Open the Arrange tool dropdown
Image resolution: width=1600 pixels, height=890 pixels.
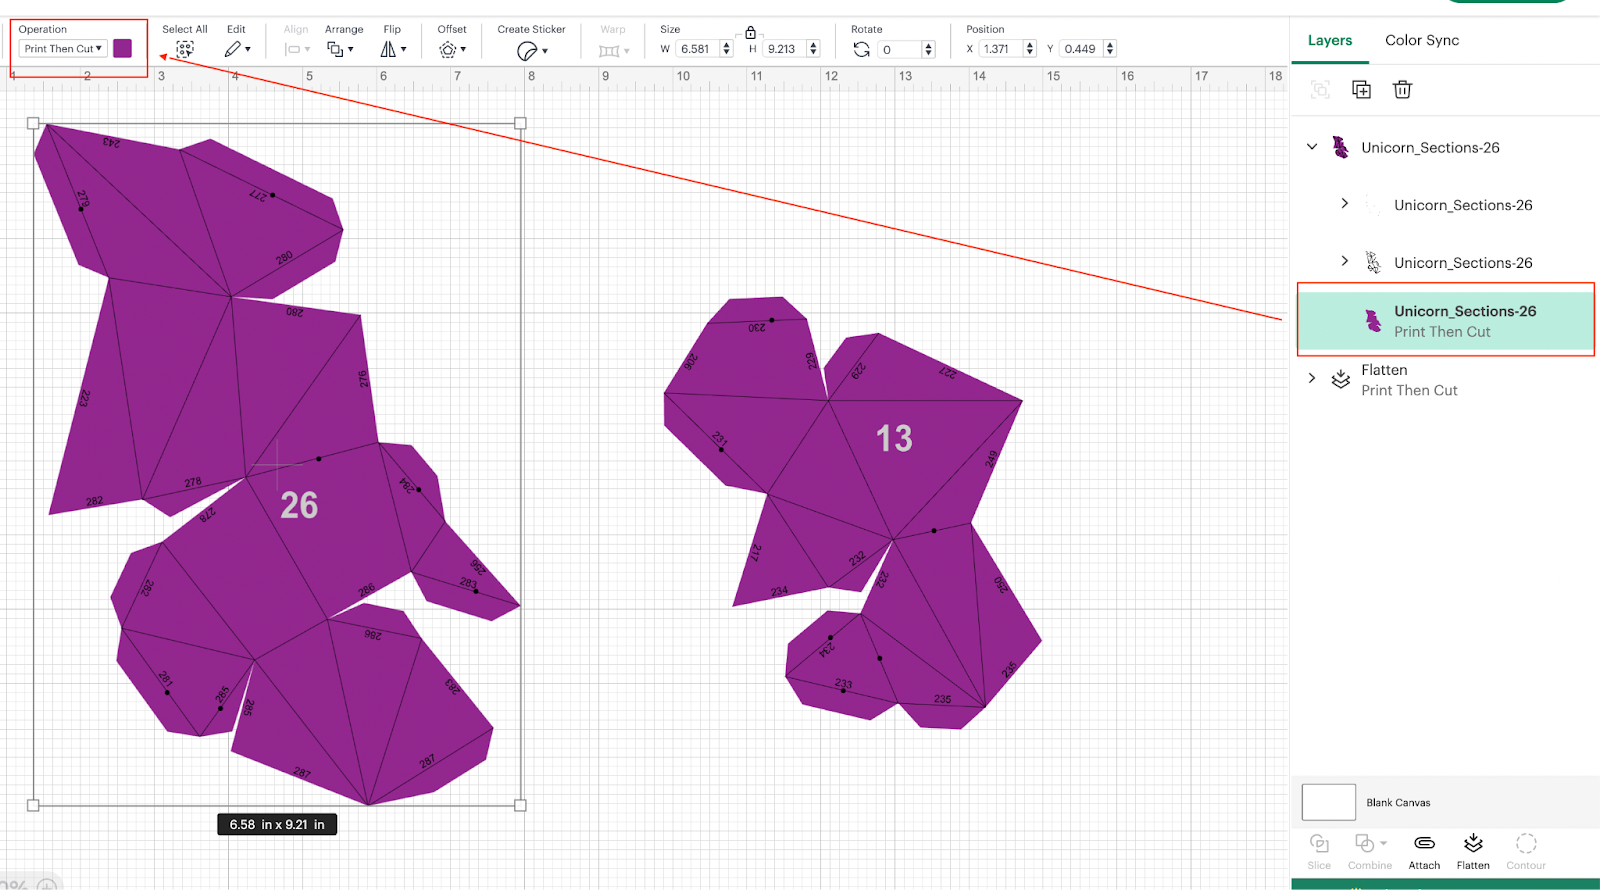(x=340, y=49)
